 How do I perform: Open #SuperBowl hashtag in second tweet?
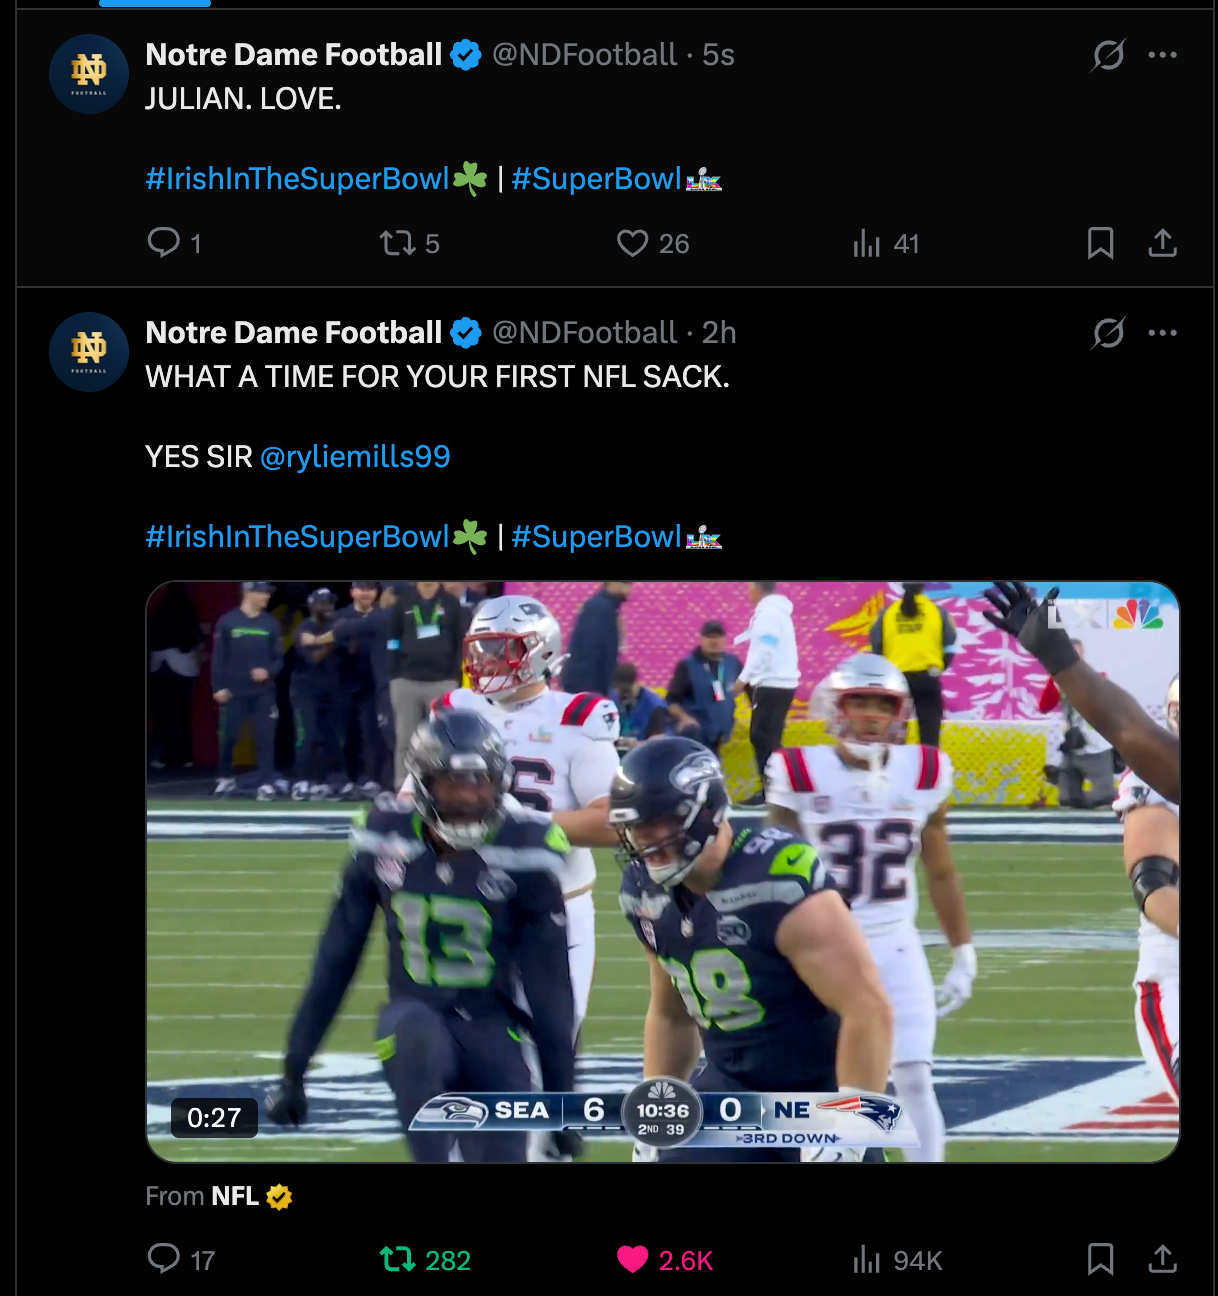(597, 537)
